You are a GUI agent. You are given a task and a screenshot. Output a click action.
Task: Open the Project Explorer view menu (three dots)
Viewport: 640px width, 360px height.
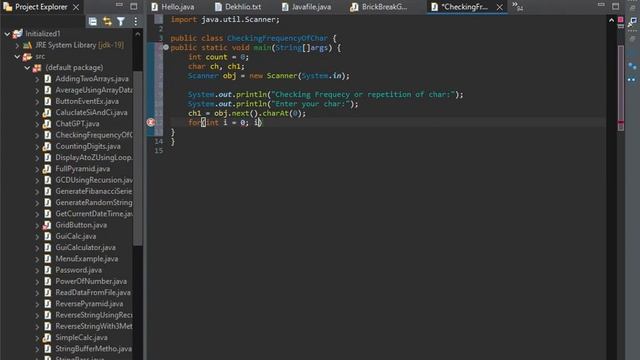click(136, 21)
